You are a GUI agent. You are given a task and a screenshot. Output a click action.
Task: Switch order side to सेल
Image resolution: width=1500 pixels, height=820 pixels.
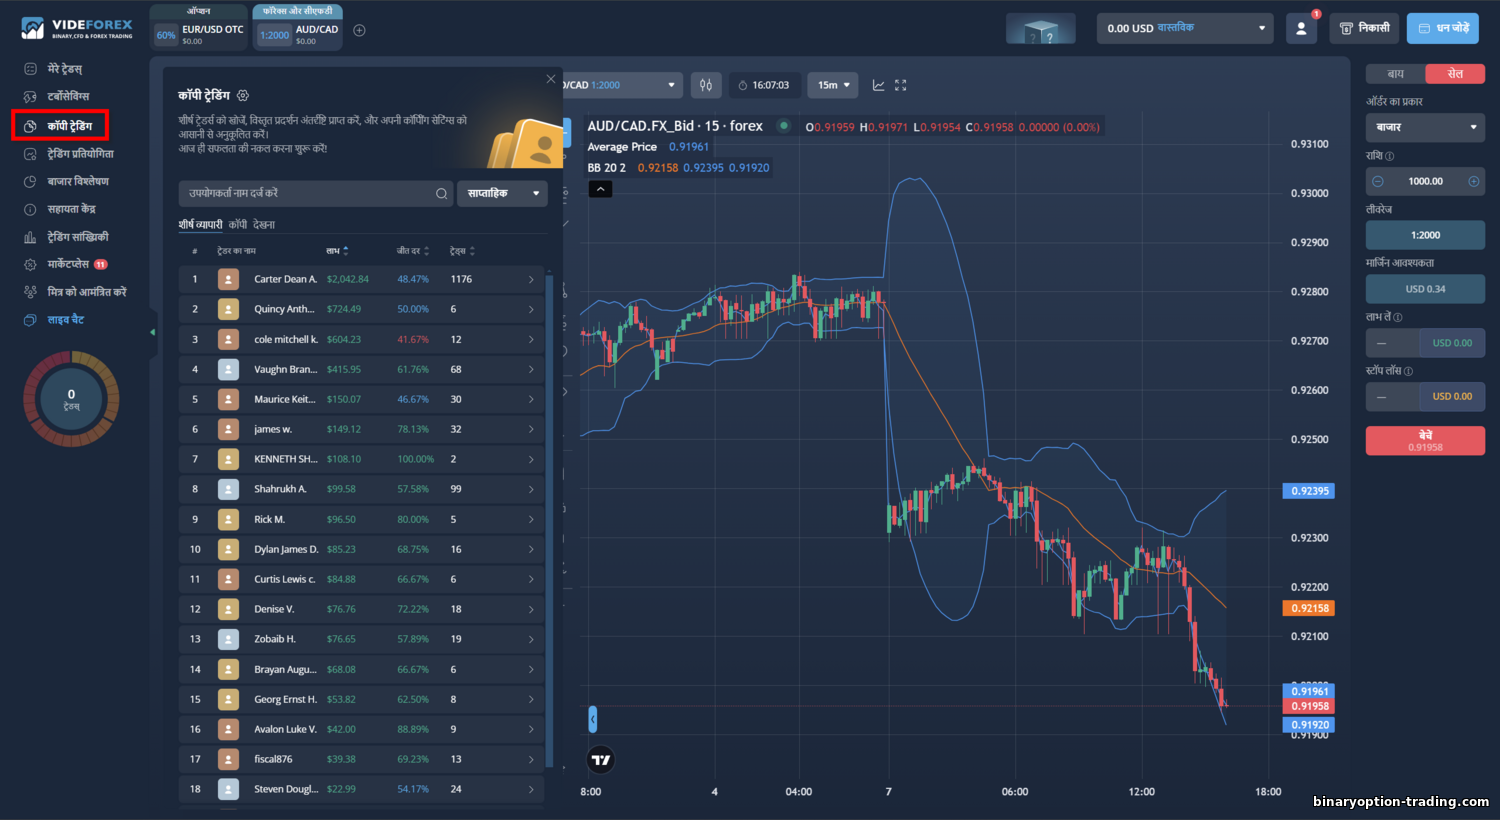pyautogui.click(x=1455, y=74)
